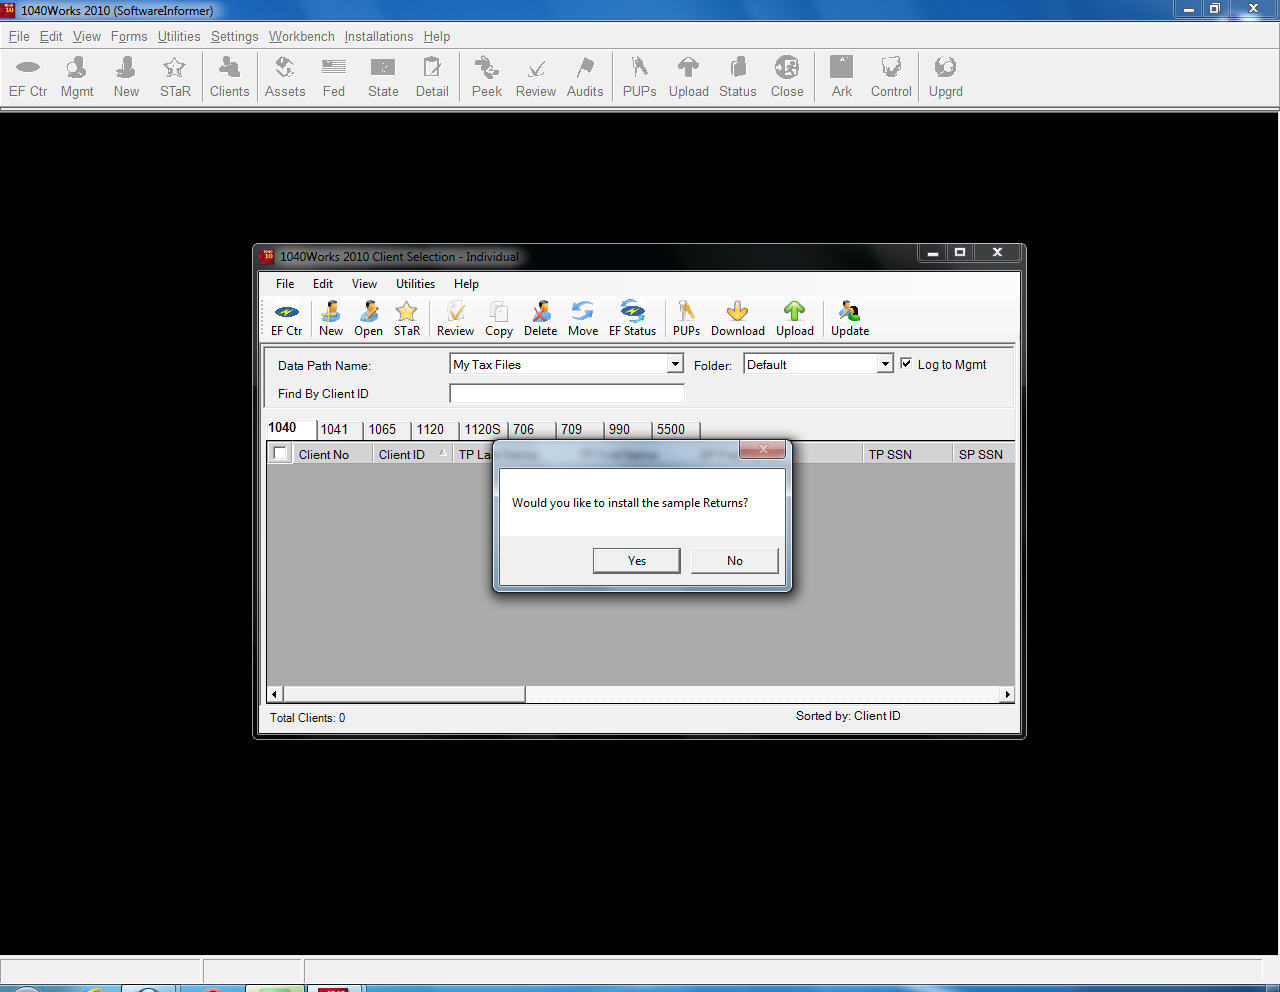Expand the Folder dropdown
This screenshot has height=992, width=1280.
pyautogui.click(x=884, y=364)
